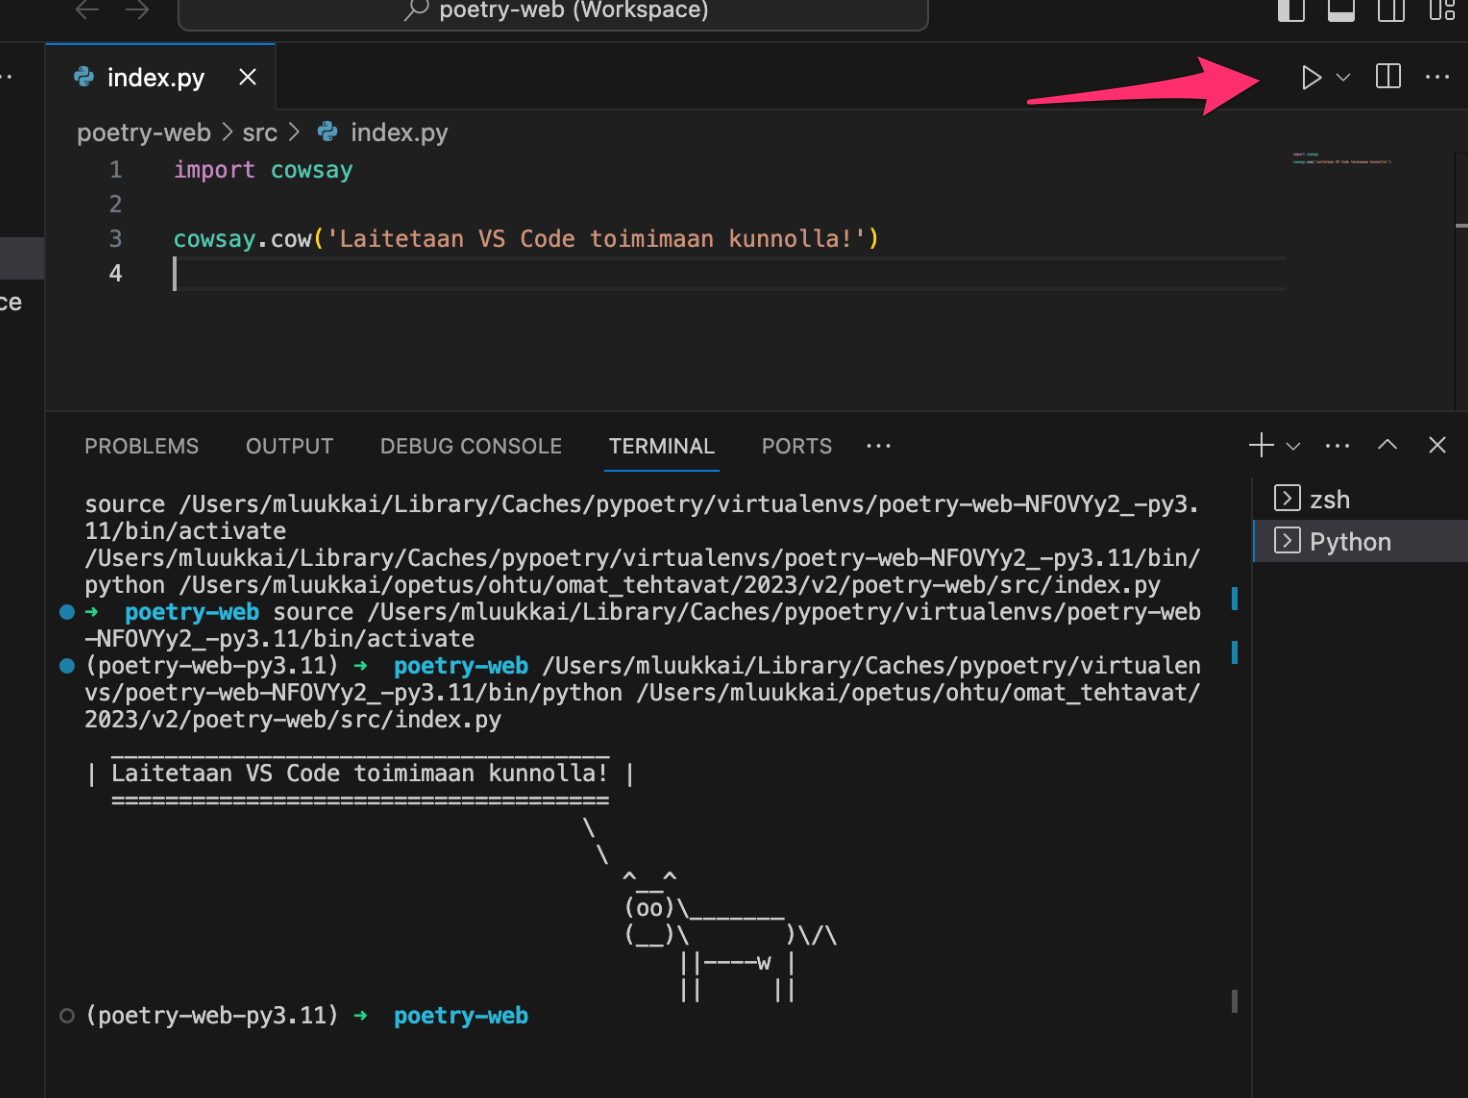This screenshot has height=1098, width=1468.
Task: Open editor More Actions menu
Action: (x=1437, y=77)
